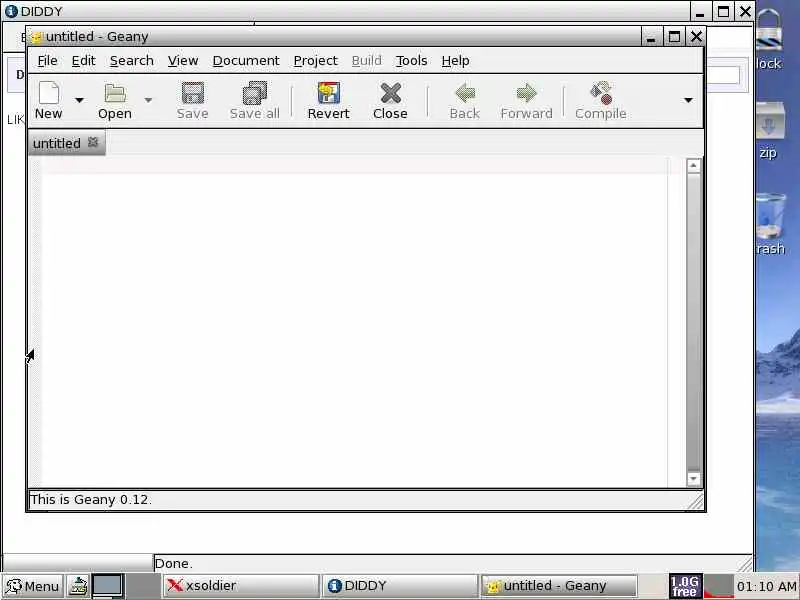Click the Save toolbar icon

(x=192, y=93)
